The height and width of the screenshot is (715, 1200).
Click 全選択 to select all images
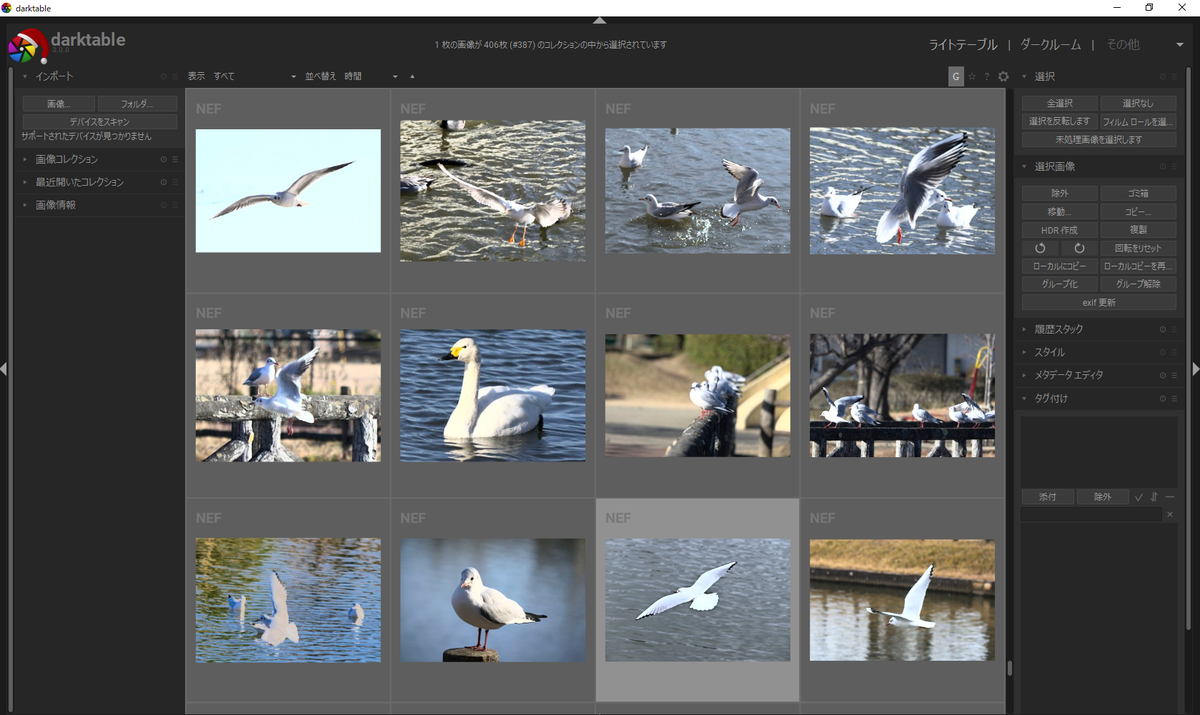1060,103
